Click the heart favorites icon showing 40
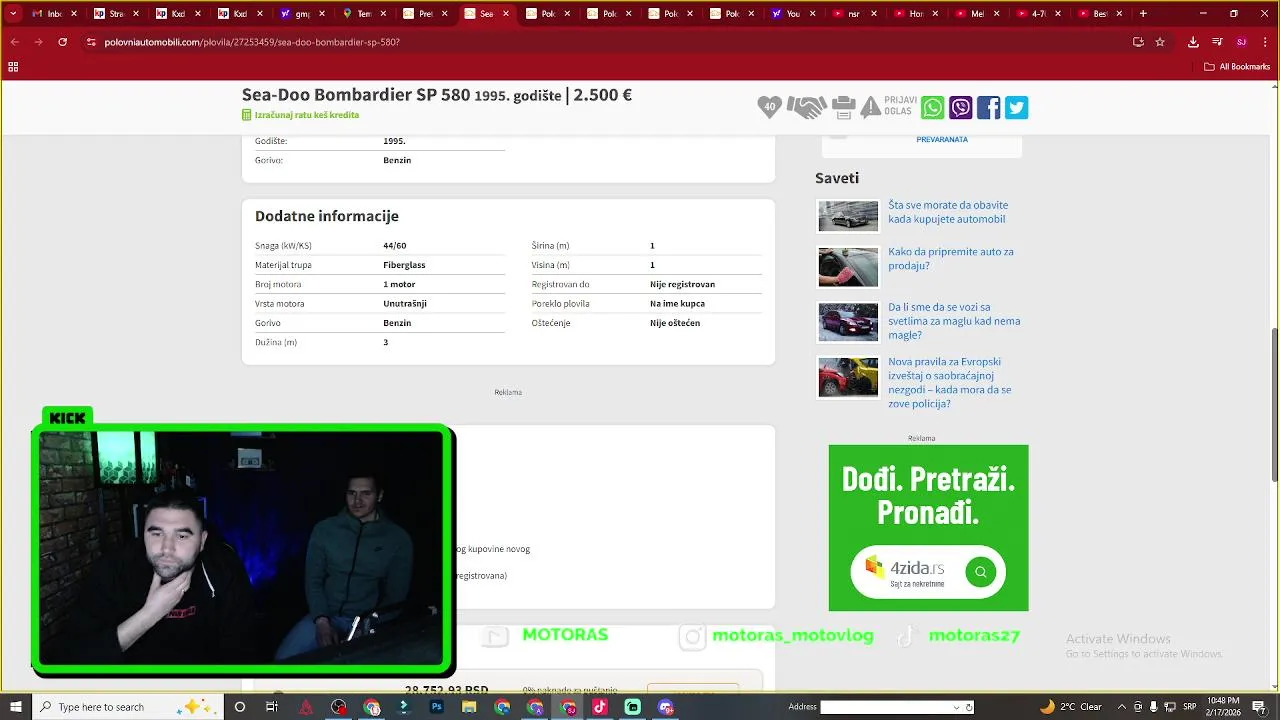 [769, 107]
